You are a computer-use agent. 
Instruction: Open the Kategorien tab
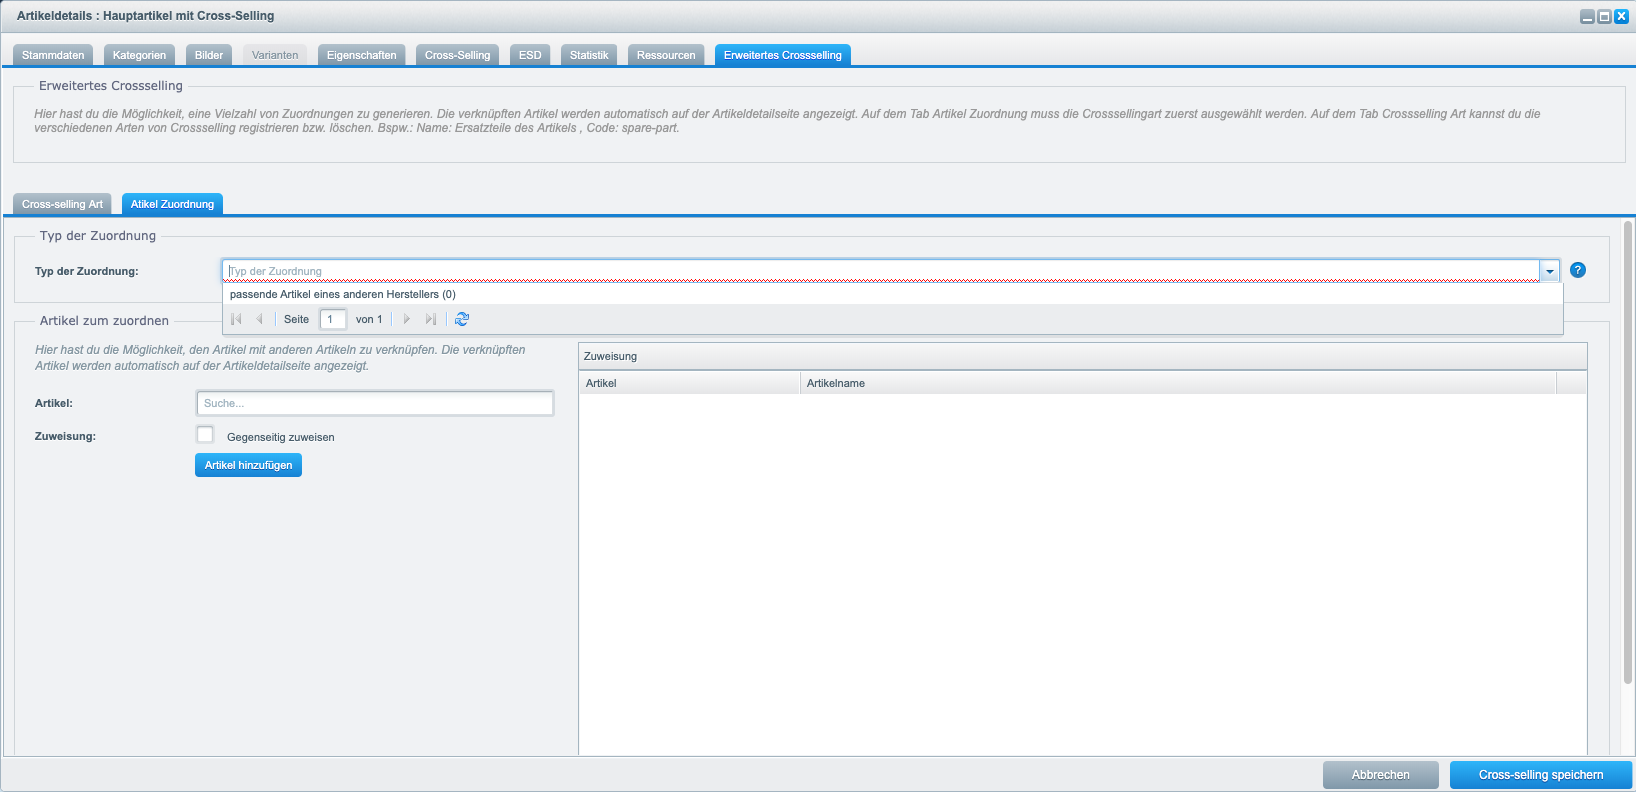139,55
